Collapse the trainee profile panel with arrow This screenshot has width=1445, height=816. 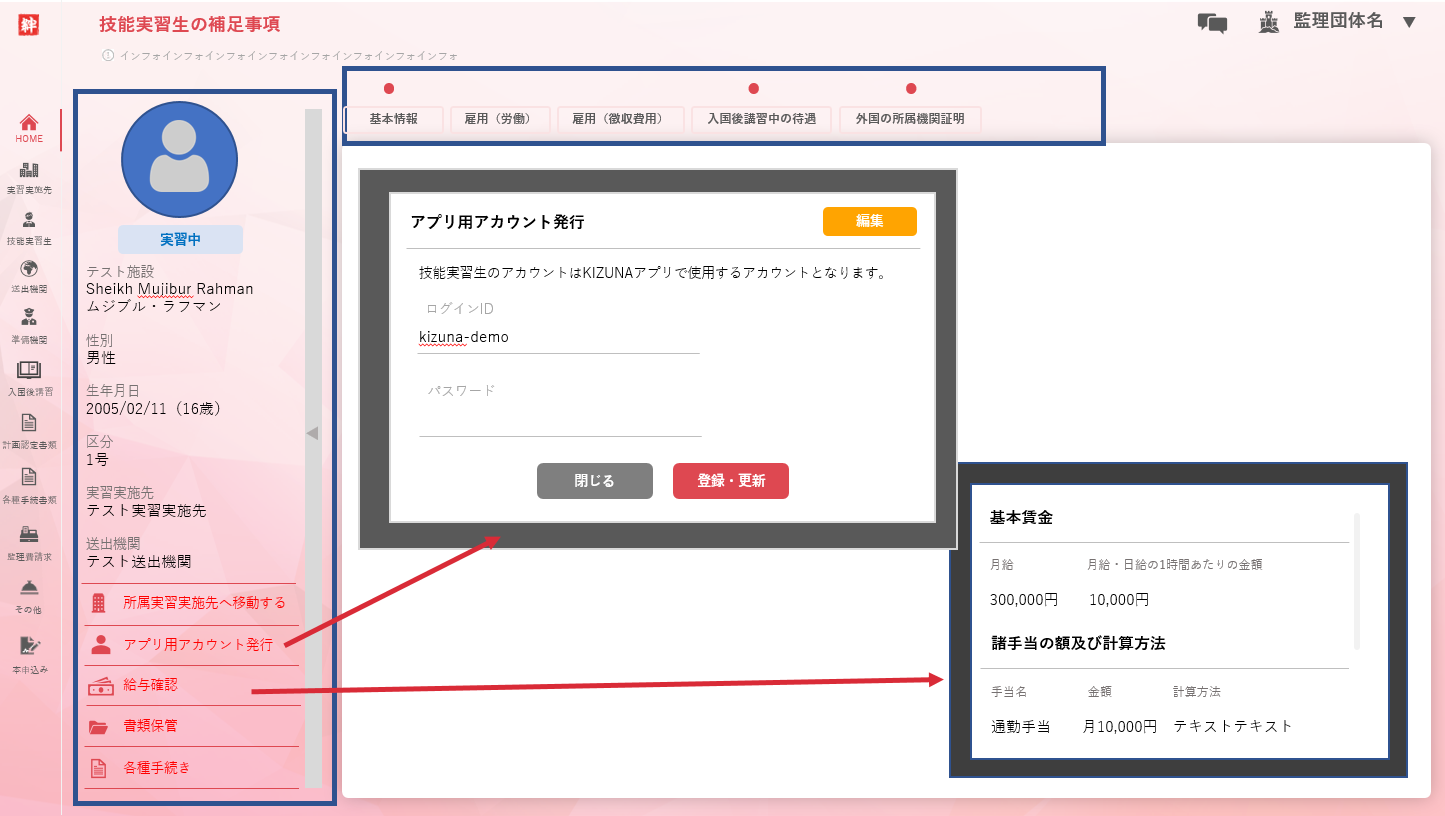(x=312, y=433)
